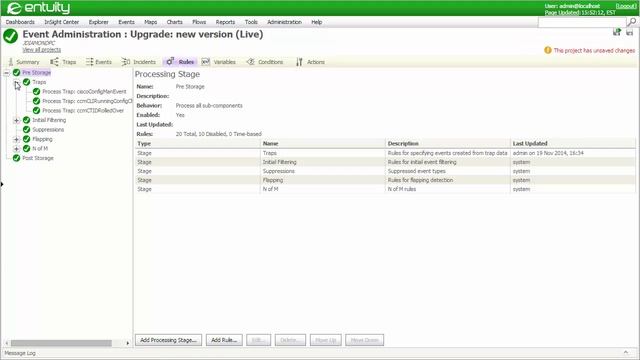Click the save project icon at top right

pos(630,32)
